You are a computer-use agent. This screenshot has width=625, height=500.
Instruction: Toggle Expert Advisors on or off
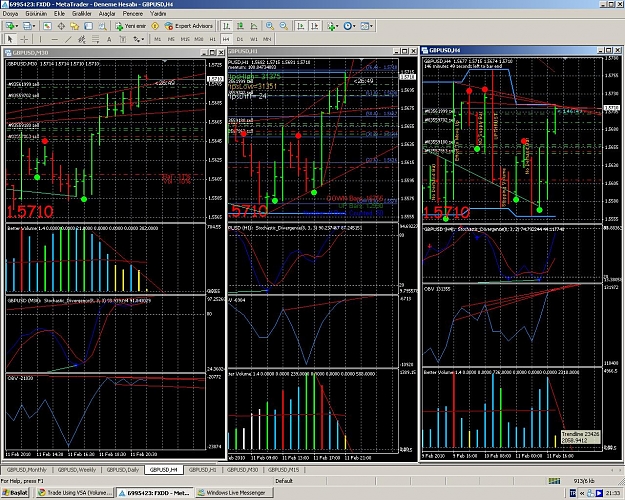pyautogui.click(x=189, y=26)
